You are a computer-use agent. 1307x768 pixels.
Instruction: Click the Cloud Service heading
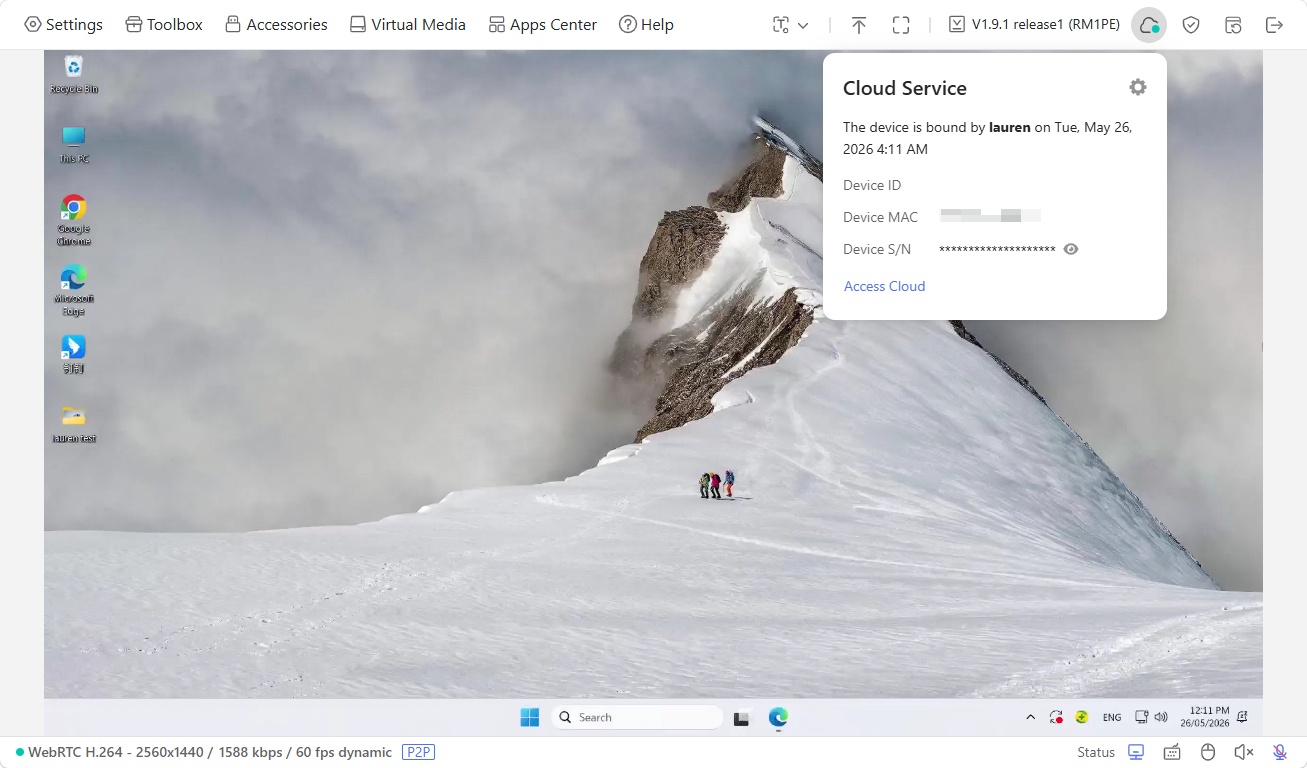(x=905, y=88)
